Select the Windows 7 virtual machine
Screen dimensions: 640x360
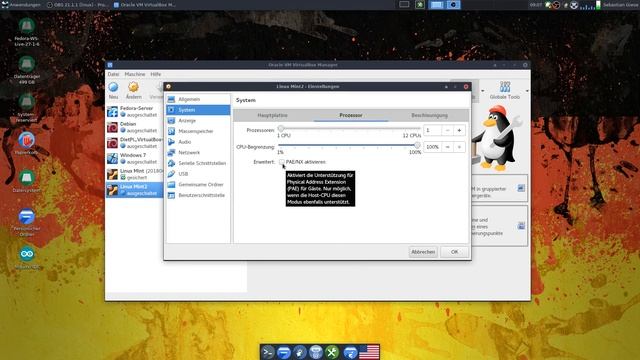pyautogui.click(x=134, y=158)
